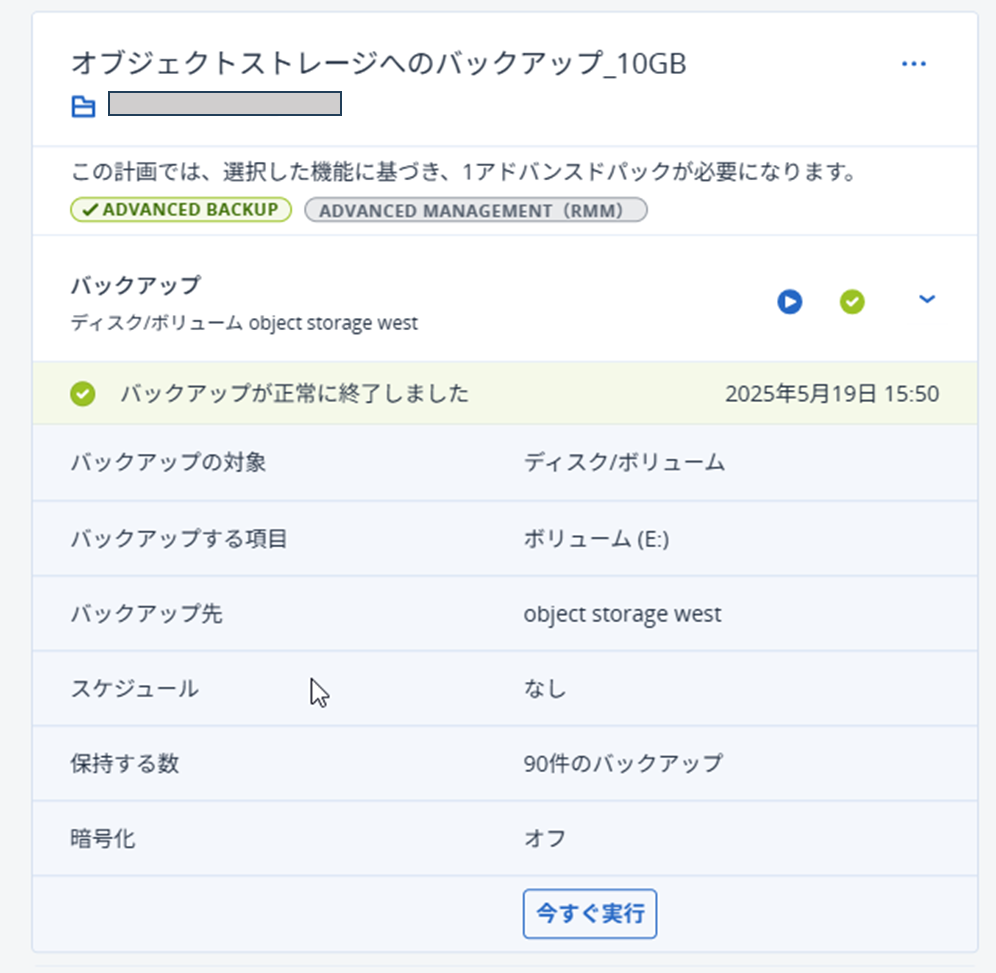Click the plan title オブジェクトストレージへのバックアップ_10GB
The height and width of the screenshot is (973, 996).
378,64
